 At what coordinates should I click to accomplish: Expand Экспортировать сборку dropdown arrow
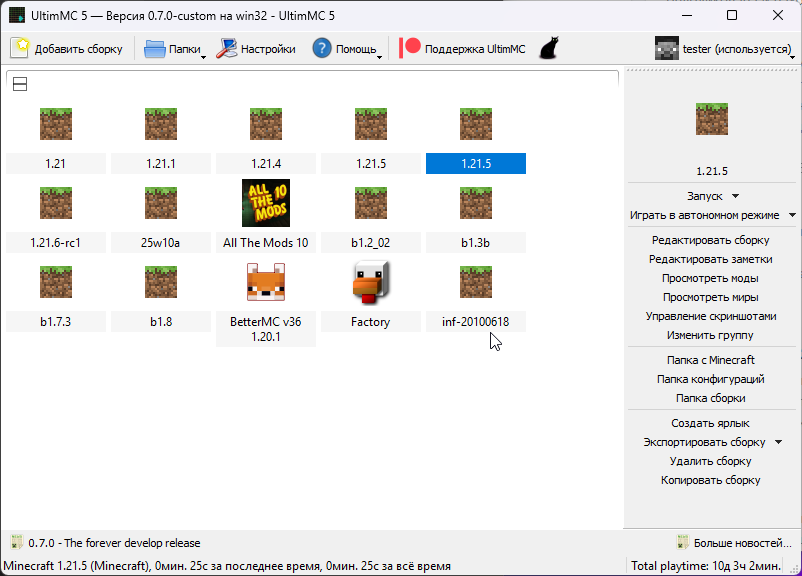pos(778,442)
